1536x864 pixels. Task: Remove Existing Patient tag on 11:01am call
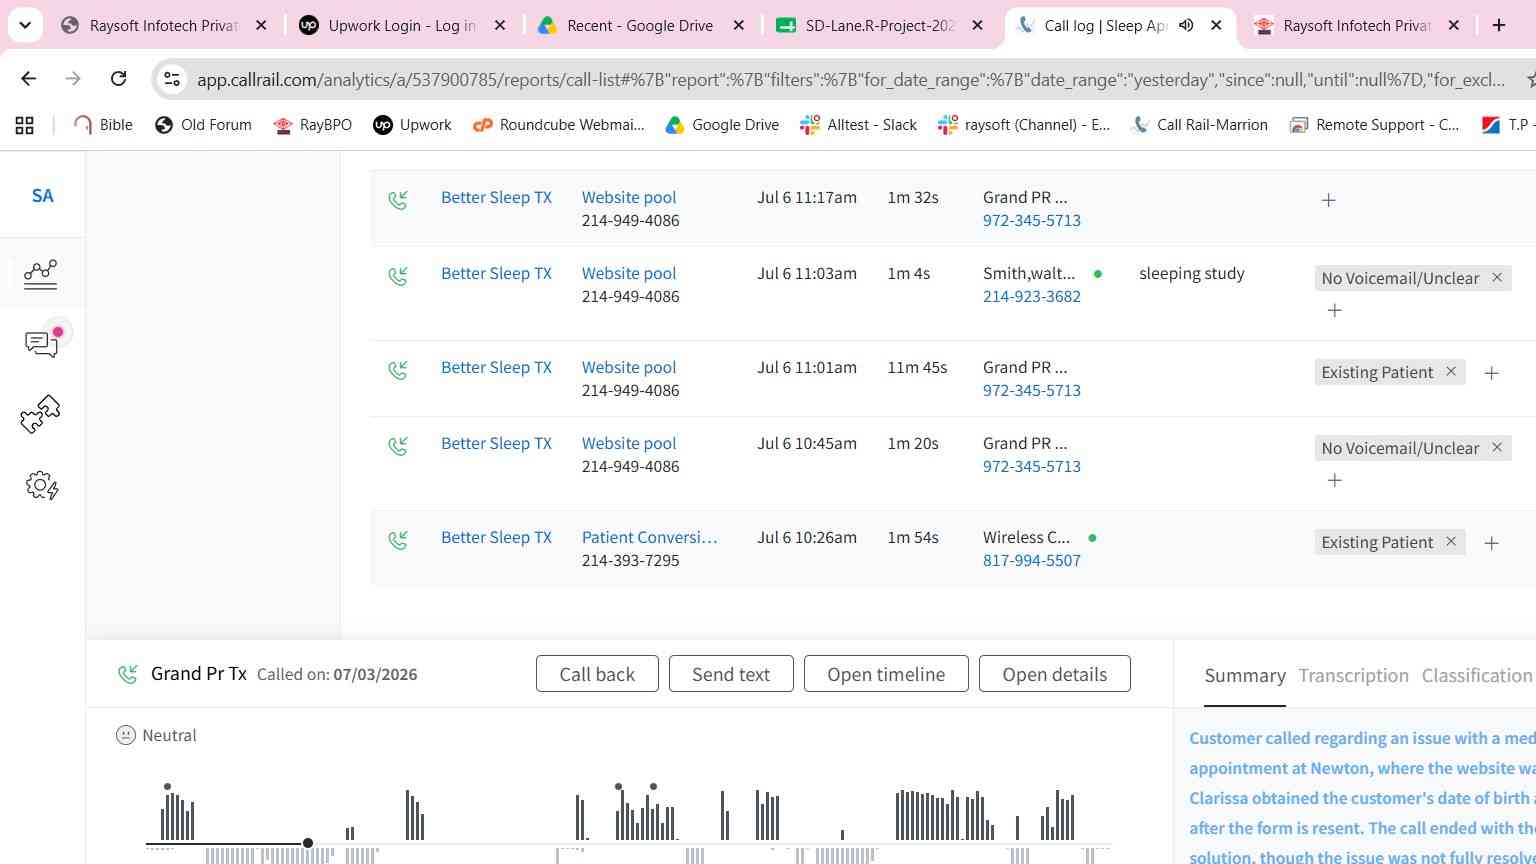tap(1451, 372)
